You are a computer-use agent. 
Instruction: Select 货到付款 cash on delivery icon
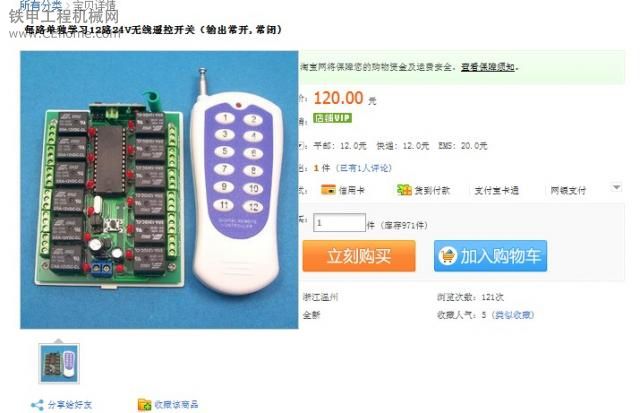[404, 190]
